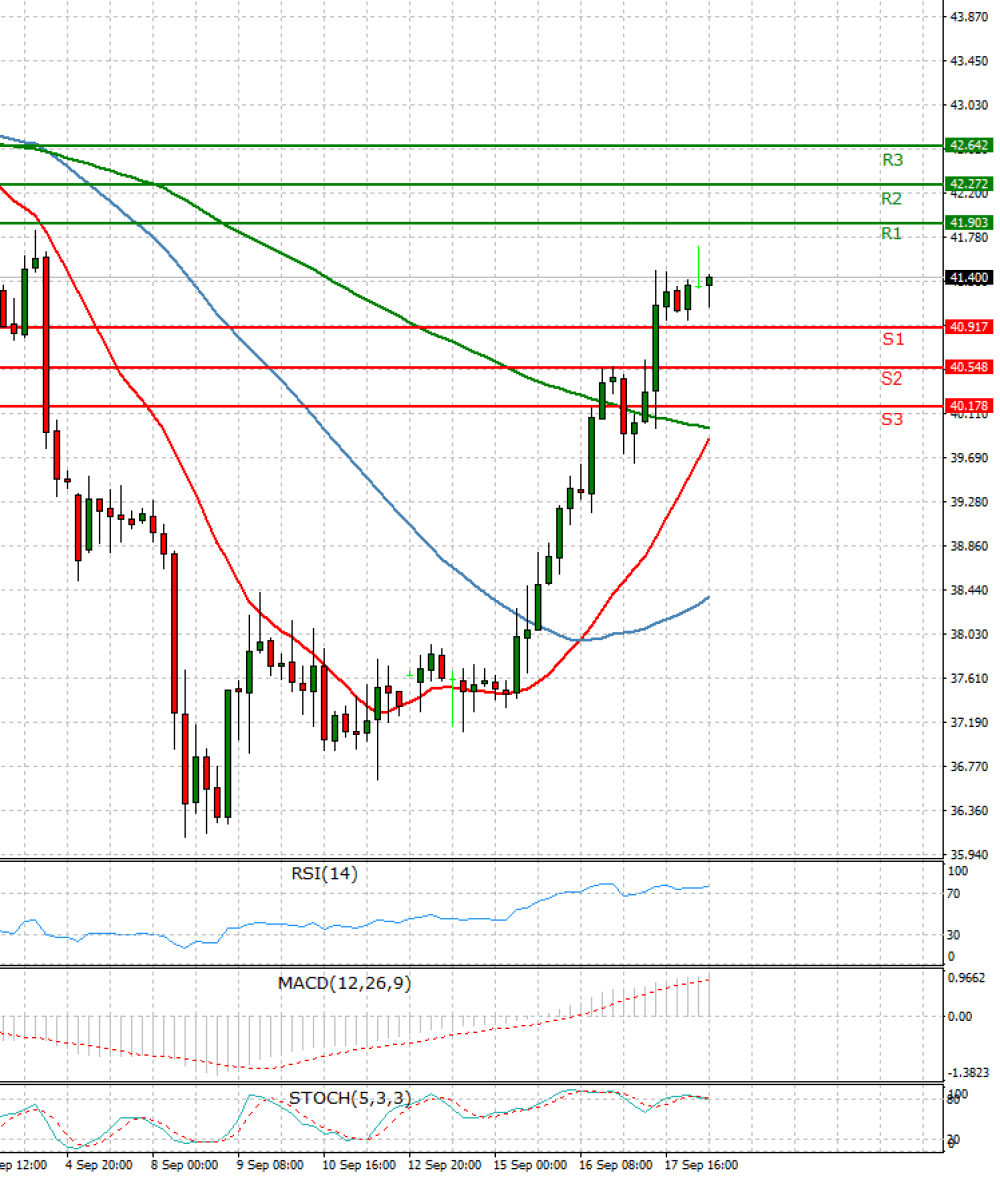The image size is (1000, 1180).
Task: Click the MACD -1.3823 scale value
Action: (x=966, y=1072)
